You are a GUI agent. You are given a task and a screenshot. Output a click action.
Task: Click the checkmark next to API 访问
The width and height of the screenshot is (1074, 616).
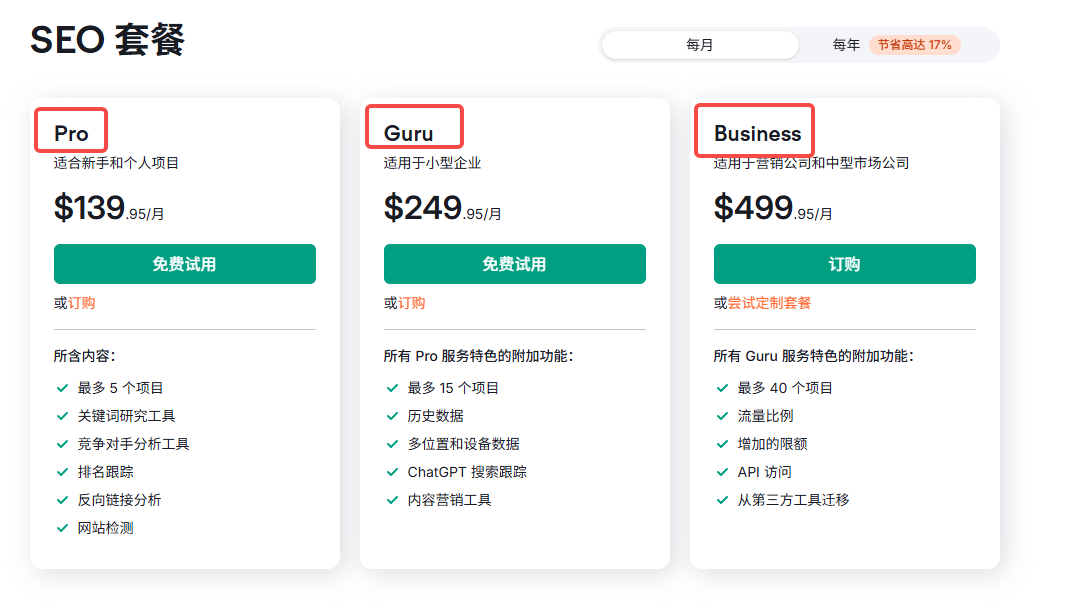click(x=721, y=471)
